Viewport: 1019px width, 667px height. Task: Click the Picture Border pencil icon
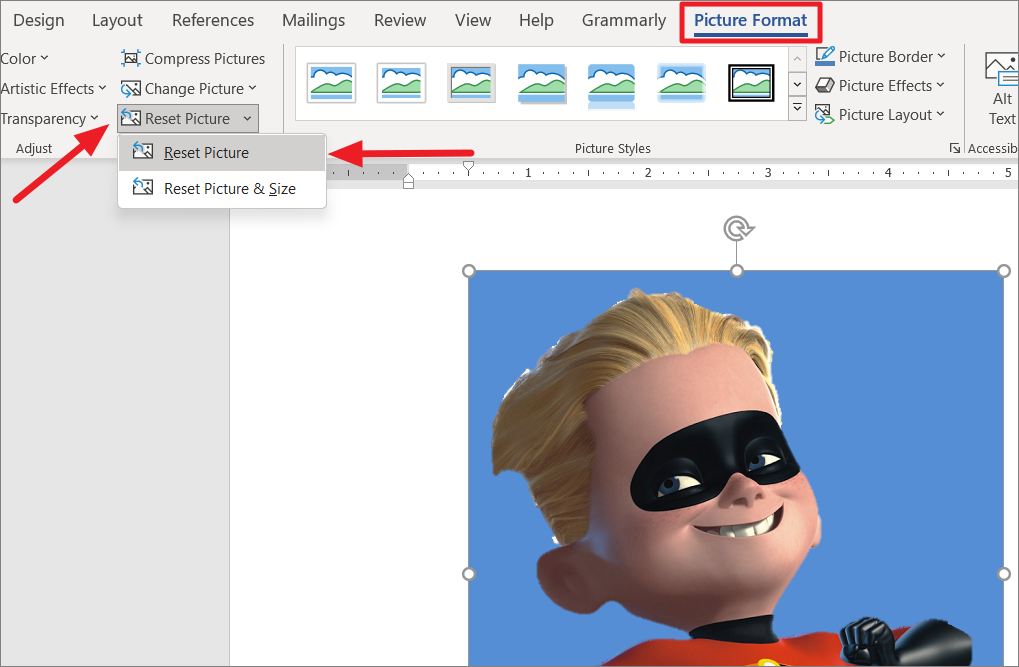pos(825,56)
